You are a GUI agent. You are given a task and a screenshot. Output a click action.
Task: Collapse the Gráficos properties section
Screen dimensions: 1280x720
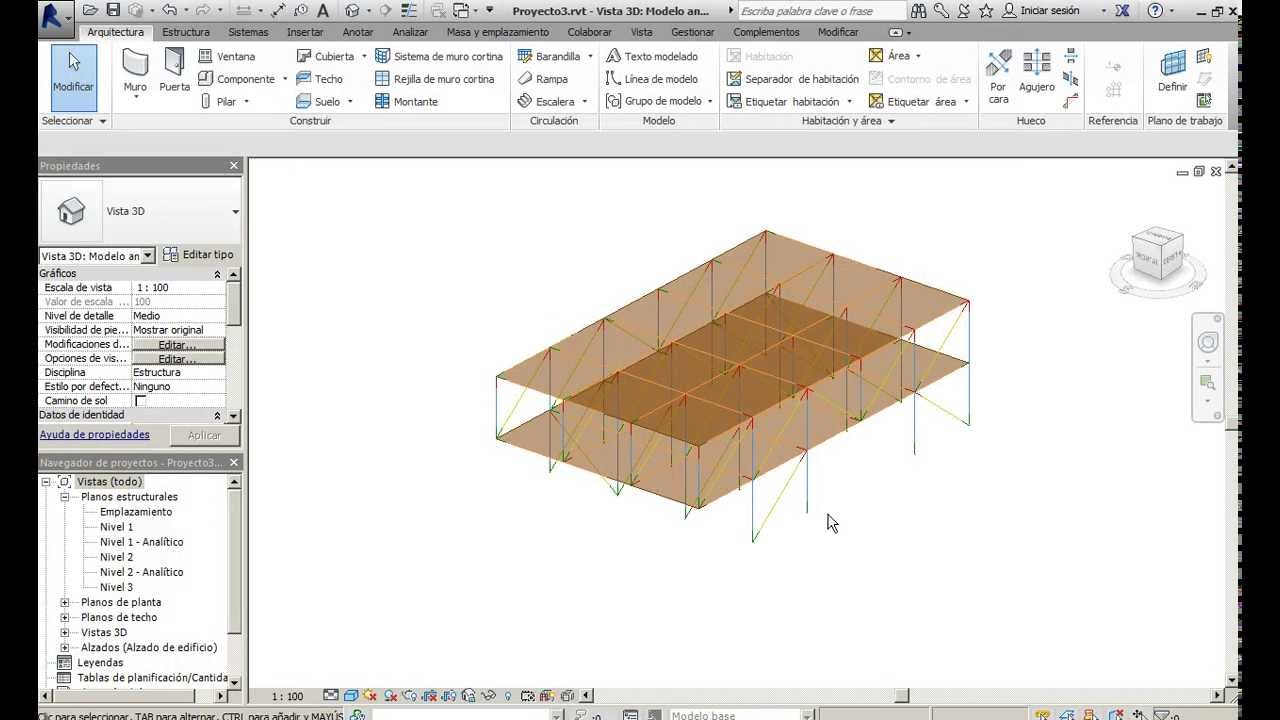[x=217, y=274]
